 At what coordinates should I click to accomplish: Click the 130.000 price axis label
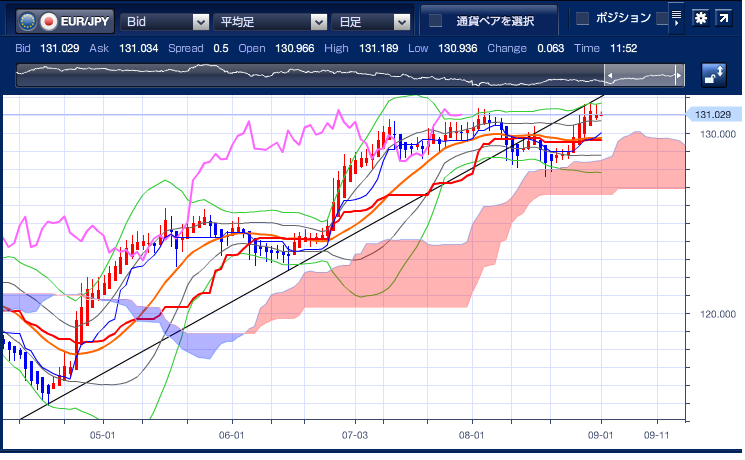[717, 134]
